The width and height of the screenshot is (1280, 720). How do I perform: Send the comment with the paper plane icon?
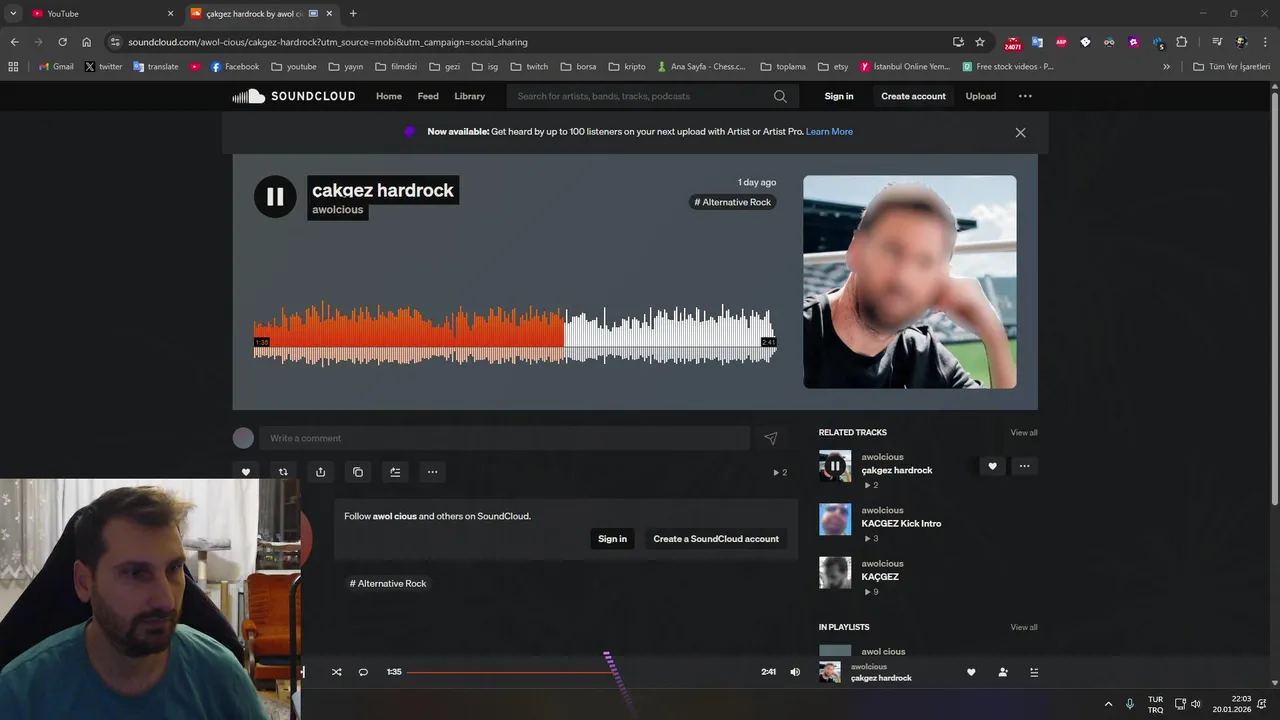pos(771,438)
